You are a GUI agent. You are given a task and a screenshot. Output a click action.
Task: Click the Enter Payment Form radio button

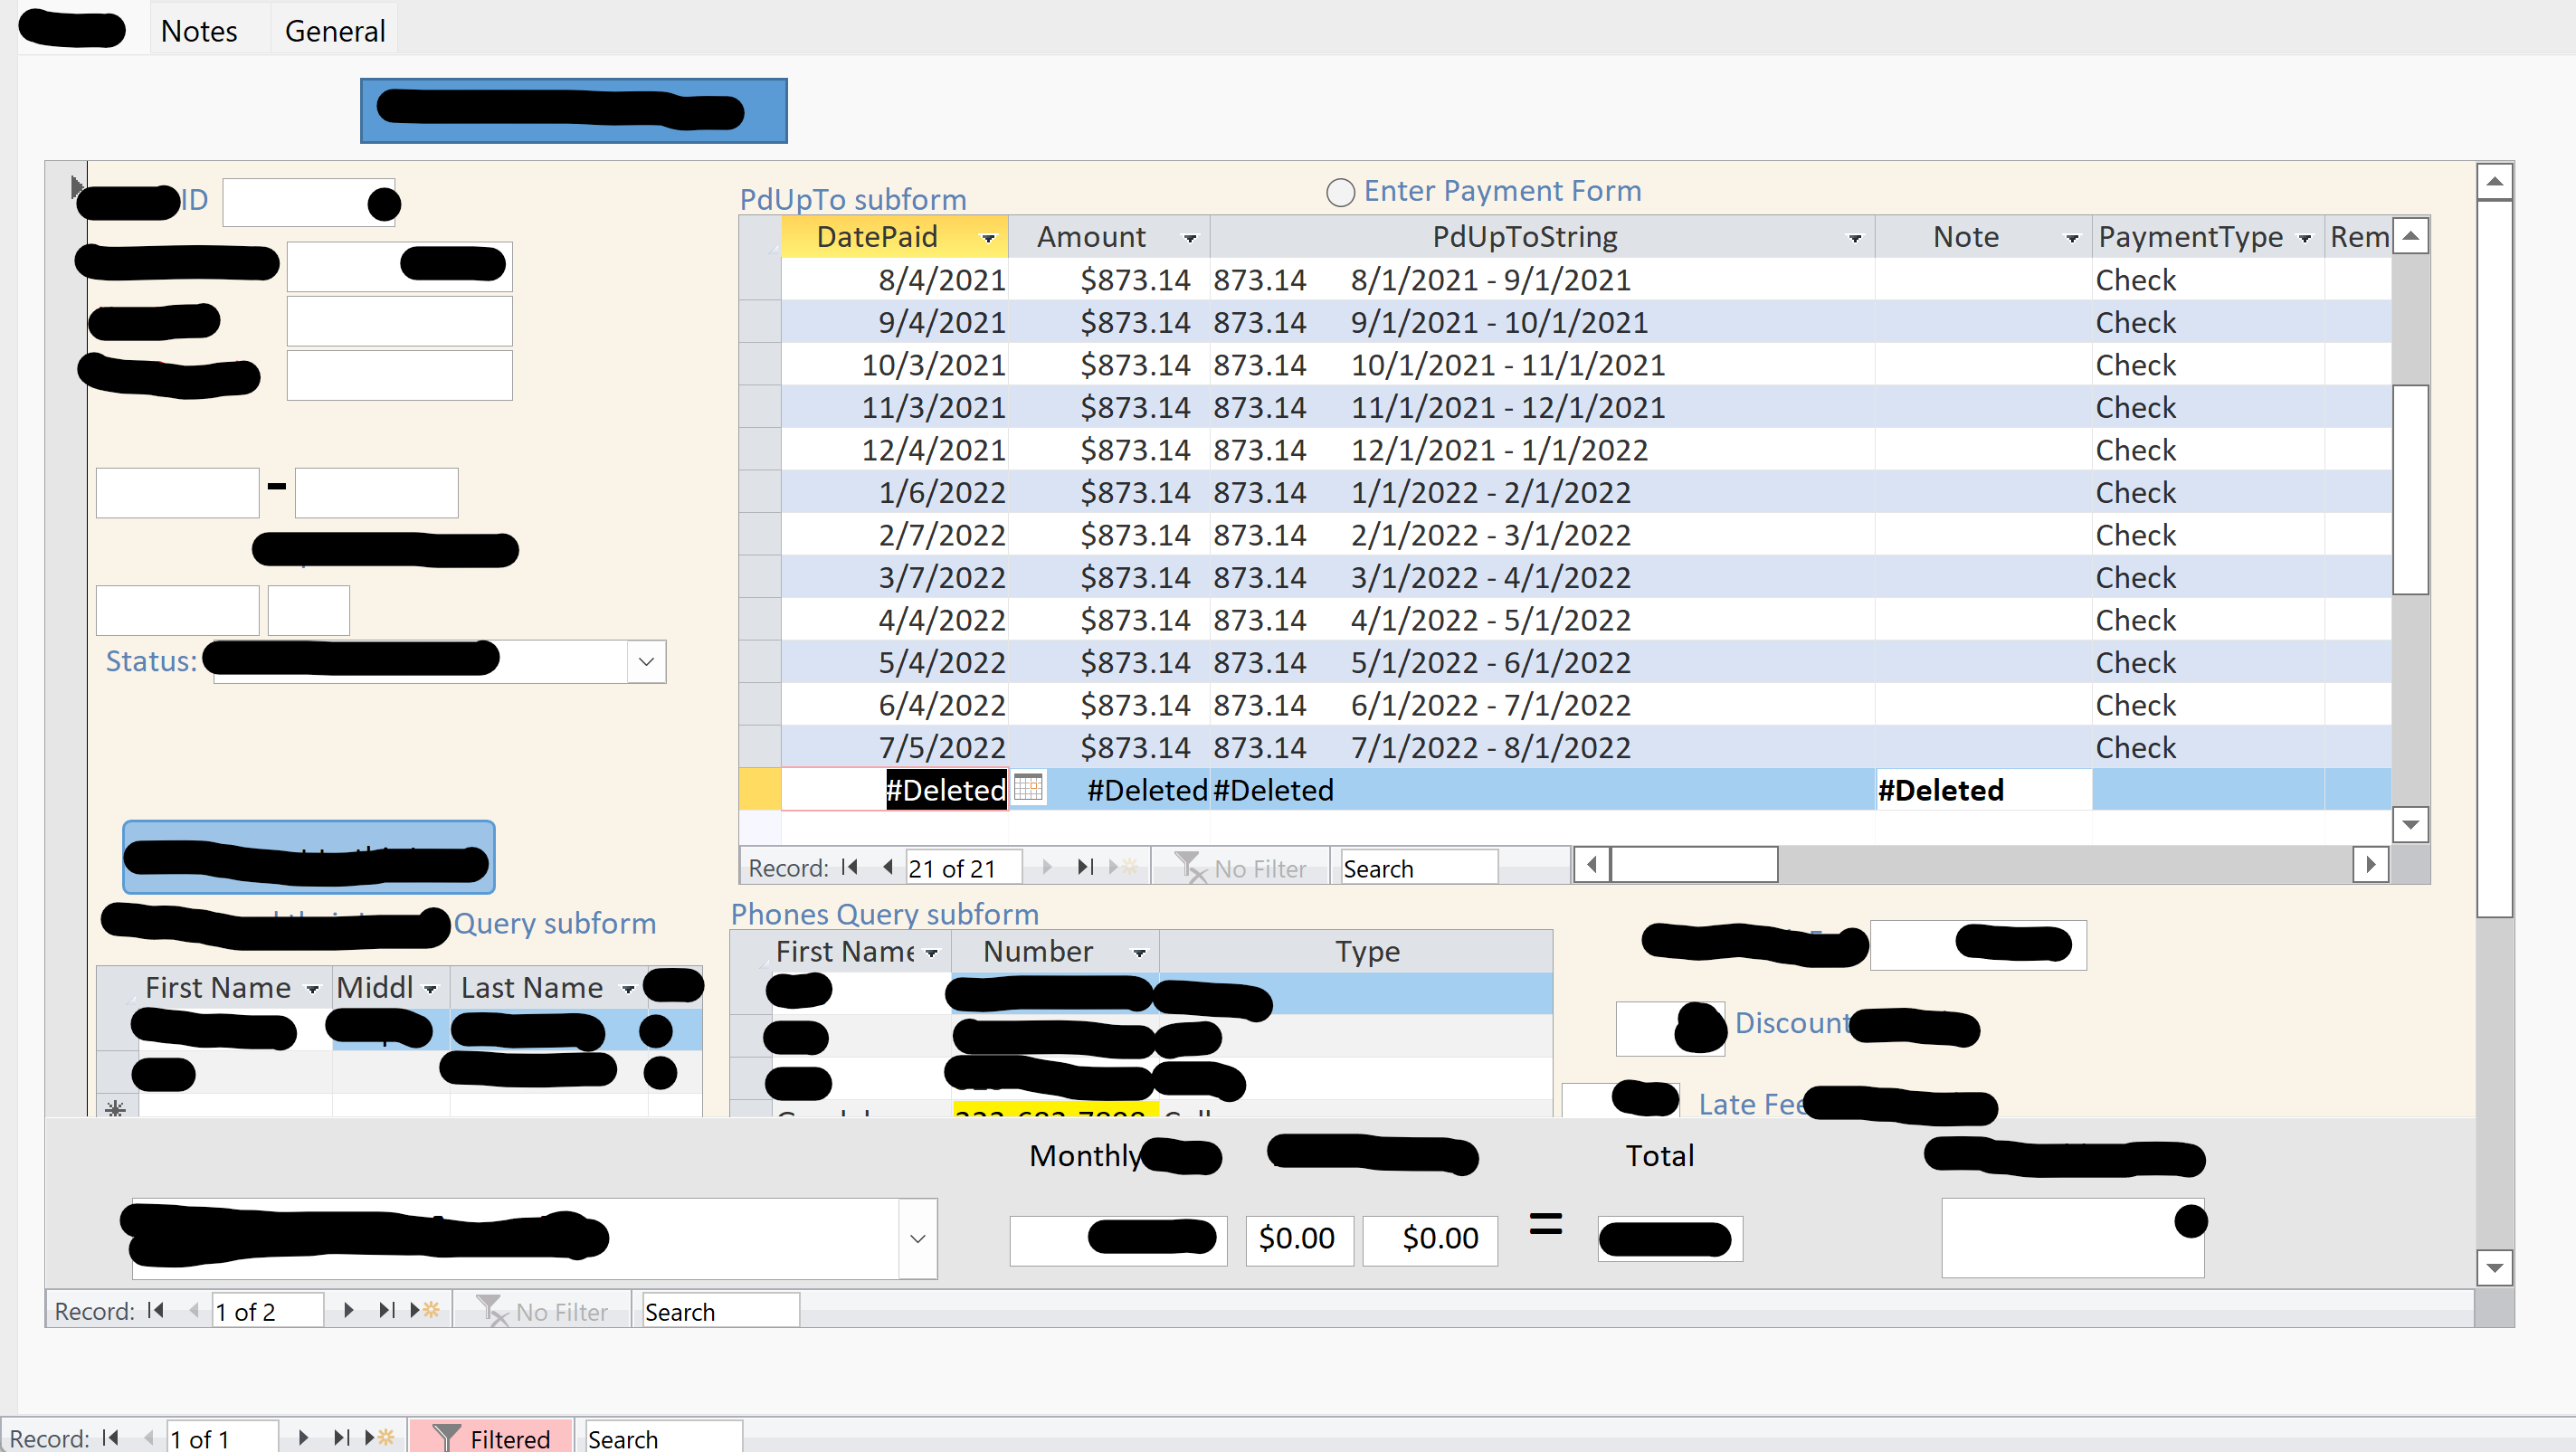[1341, 189]
